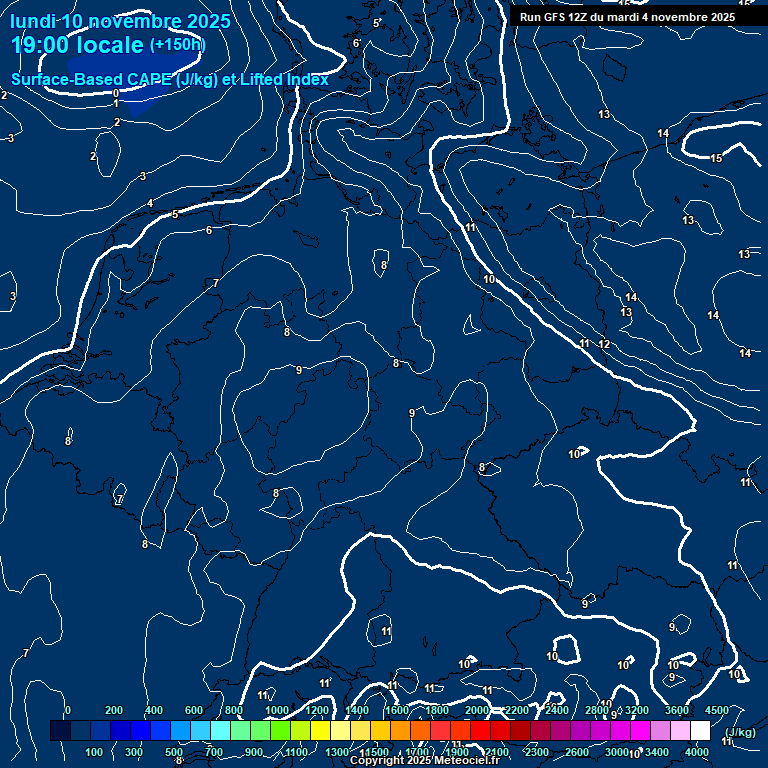Select the magenta 3200–3400 legend swatch
This screenshot has height=768, width=768.
[x=640, y=730]
